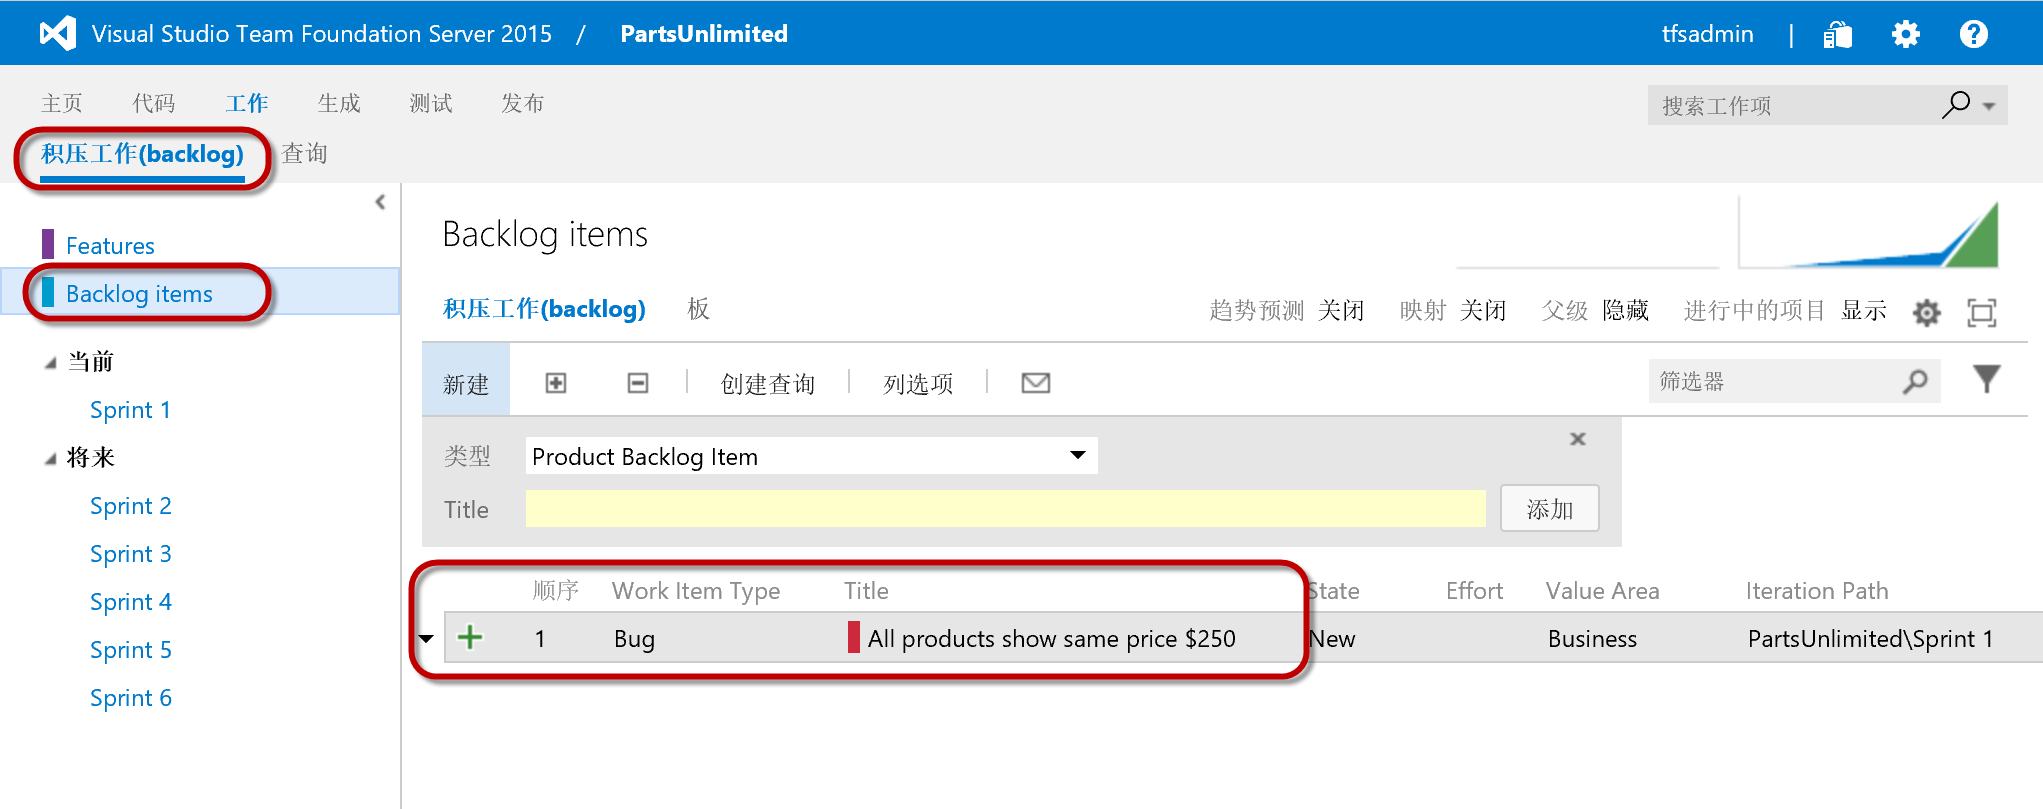This screenshot has width=2043, height=809.
Task: Close the new item panel
Action: pyautogui.click(x=1578, y=439)
